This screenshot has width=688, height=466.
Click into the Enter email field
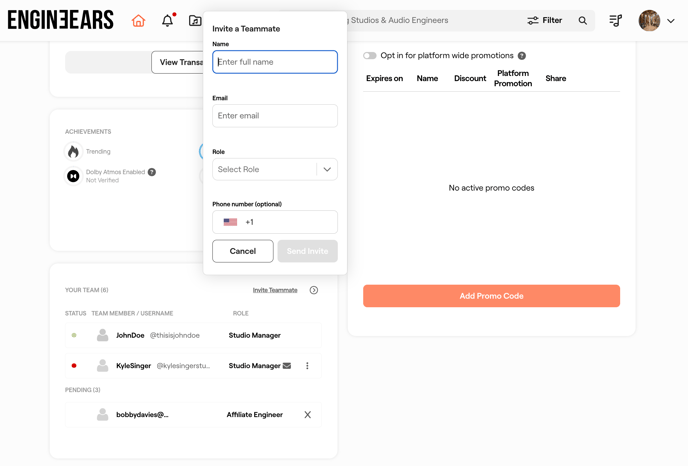[x=275, y=116]
